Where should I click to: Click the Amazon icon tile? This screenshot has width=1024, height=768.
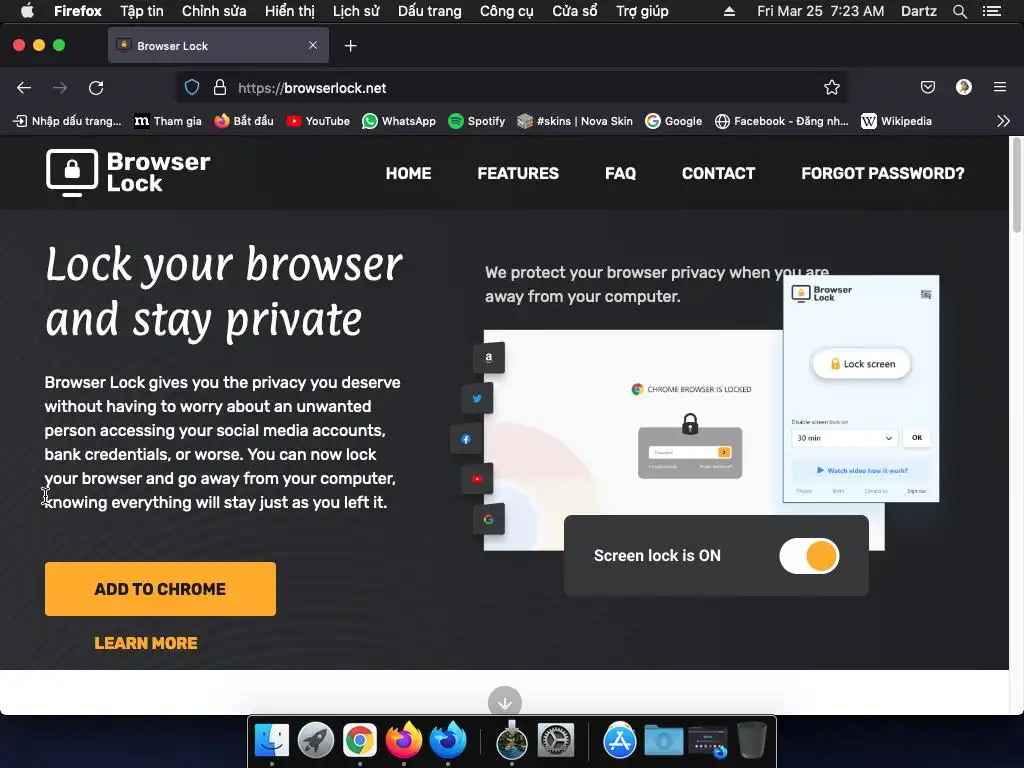coord(489,358)
